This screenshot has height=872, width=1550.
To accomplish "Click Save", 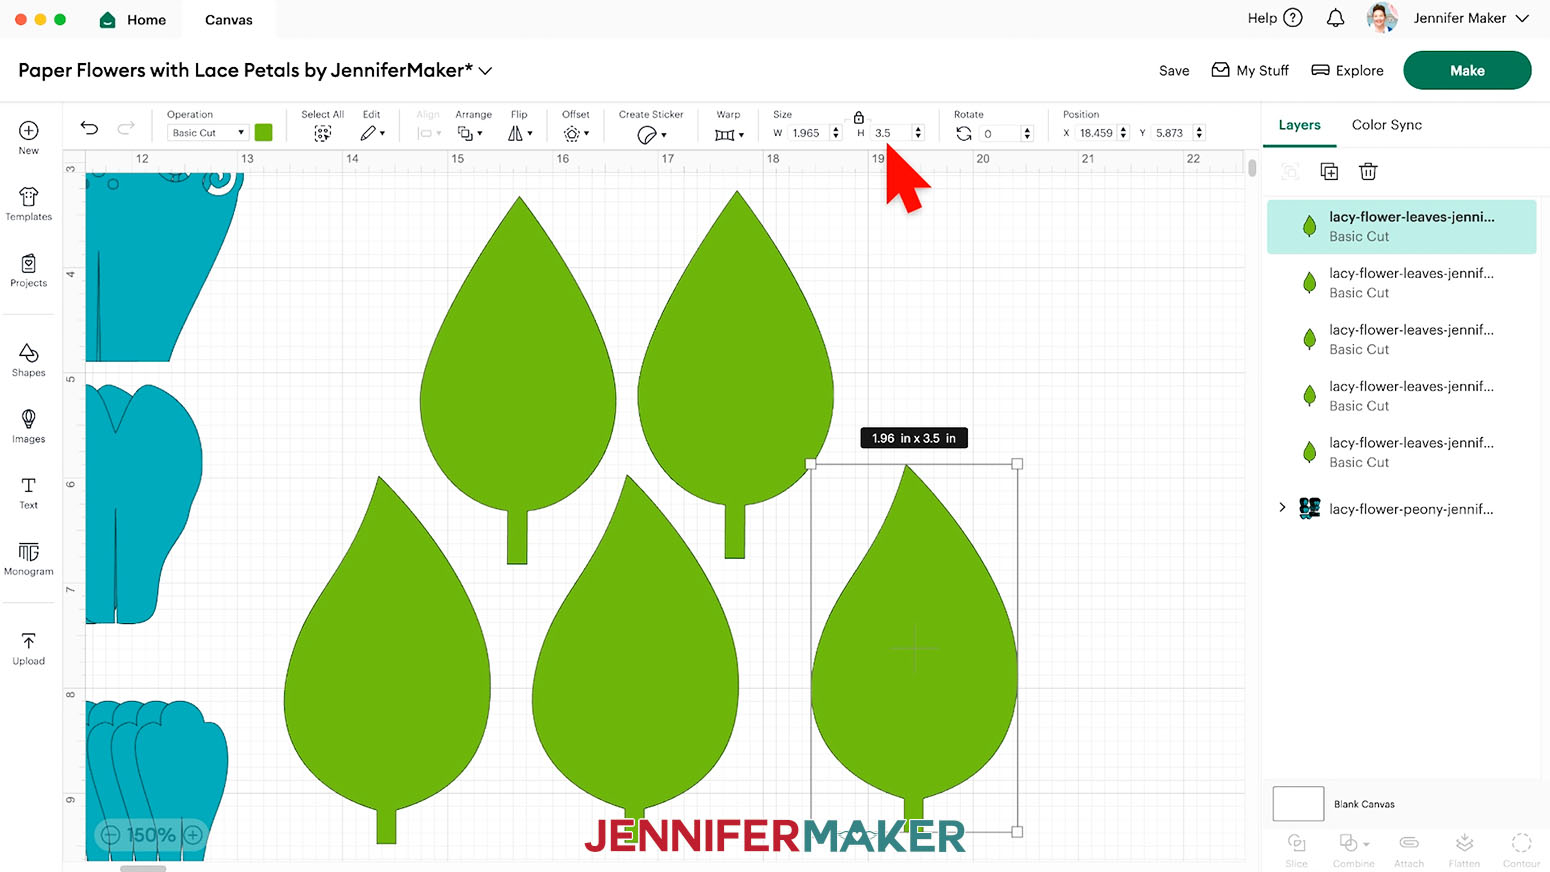I will click(x=1174, y=71).
